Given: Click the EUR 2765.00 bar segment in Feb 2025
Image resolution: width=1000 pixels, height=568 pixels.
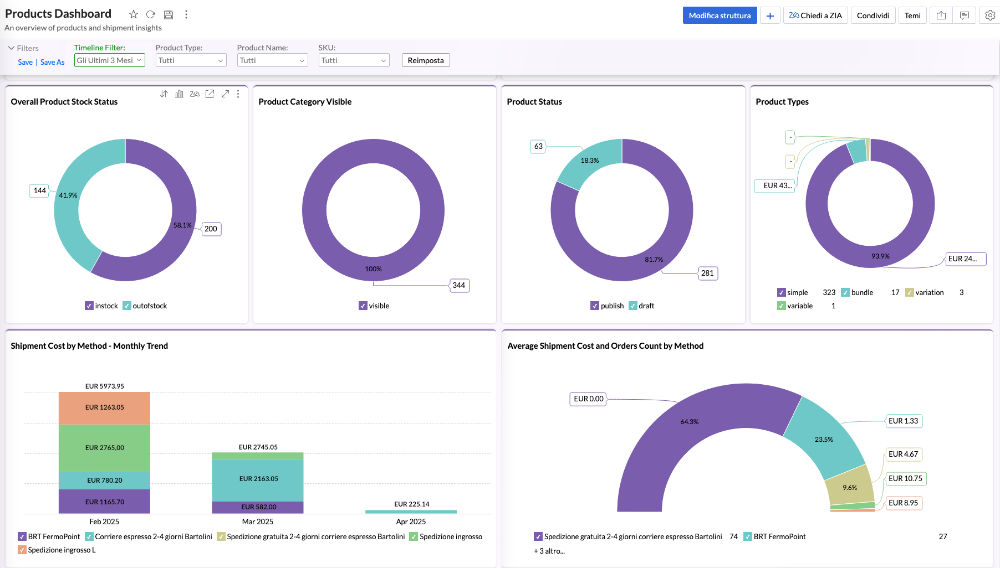Looking at the screenshot, I should click(x=105, y=448).
